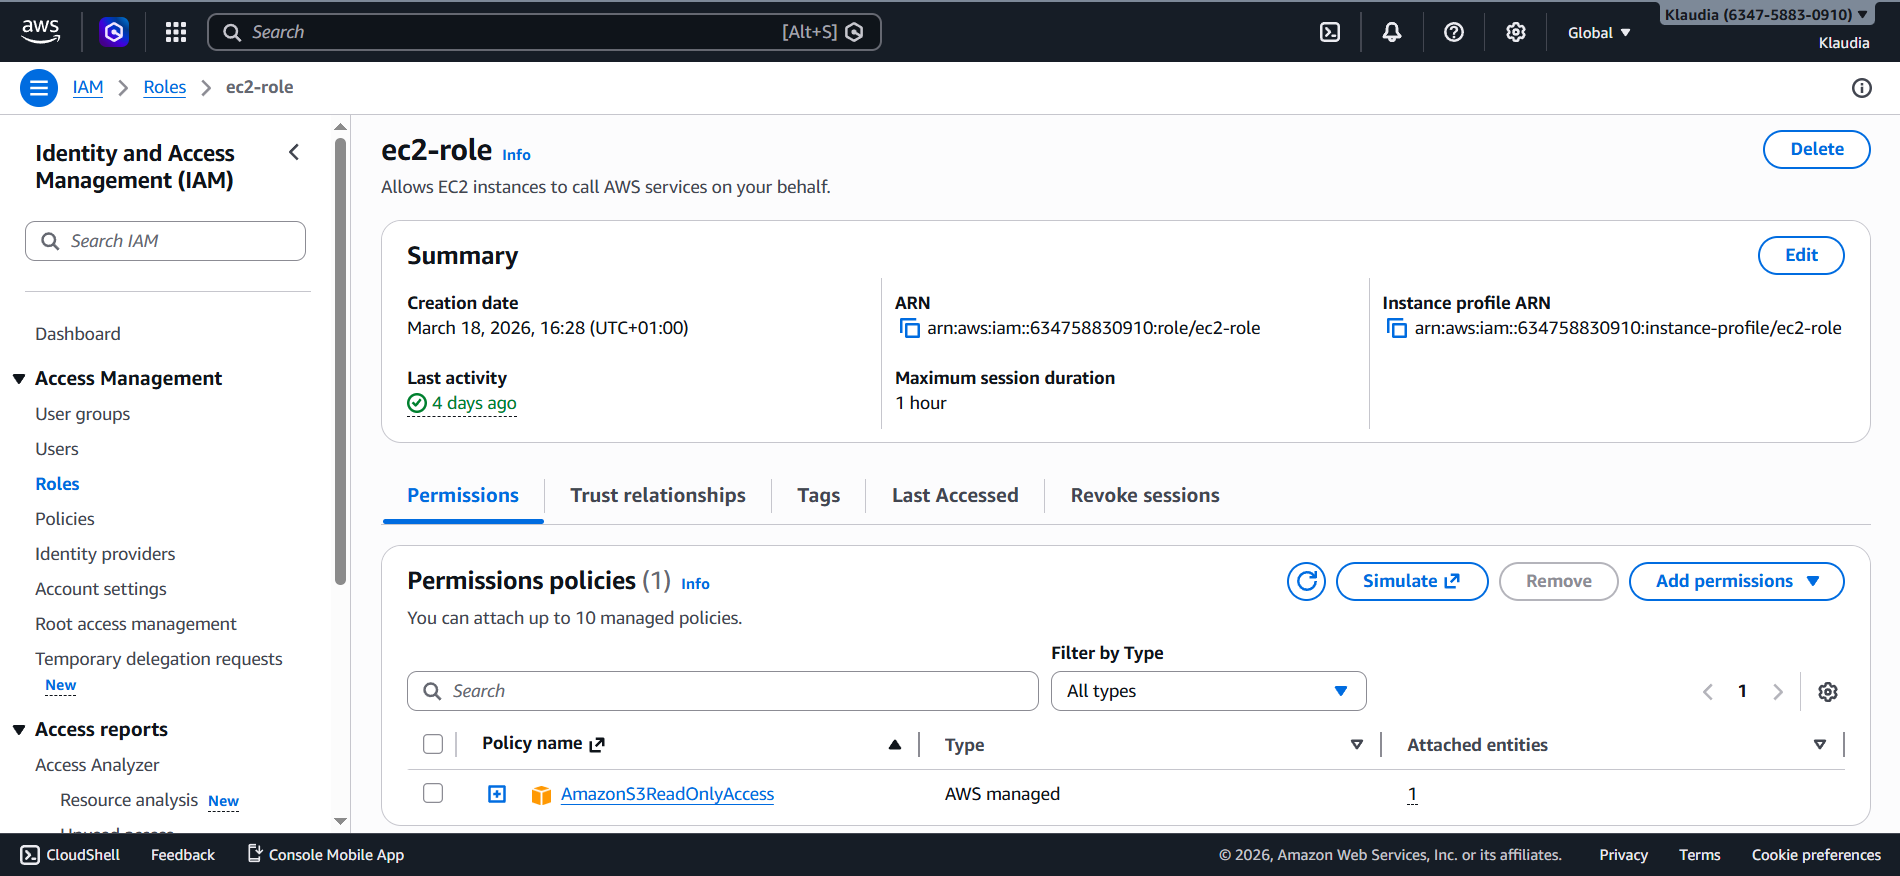Copy the instance profile ARN
1900x876 pixels.
pos(1397,328)
